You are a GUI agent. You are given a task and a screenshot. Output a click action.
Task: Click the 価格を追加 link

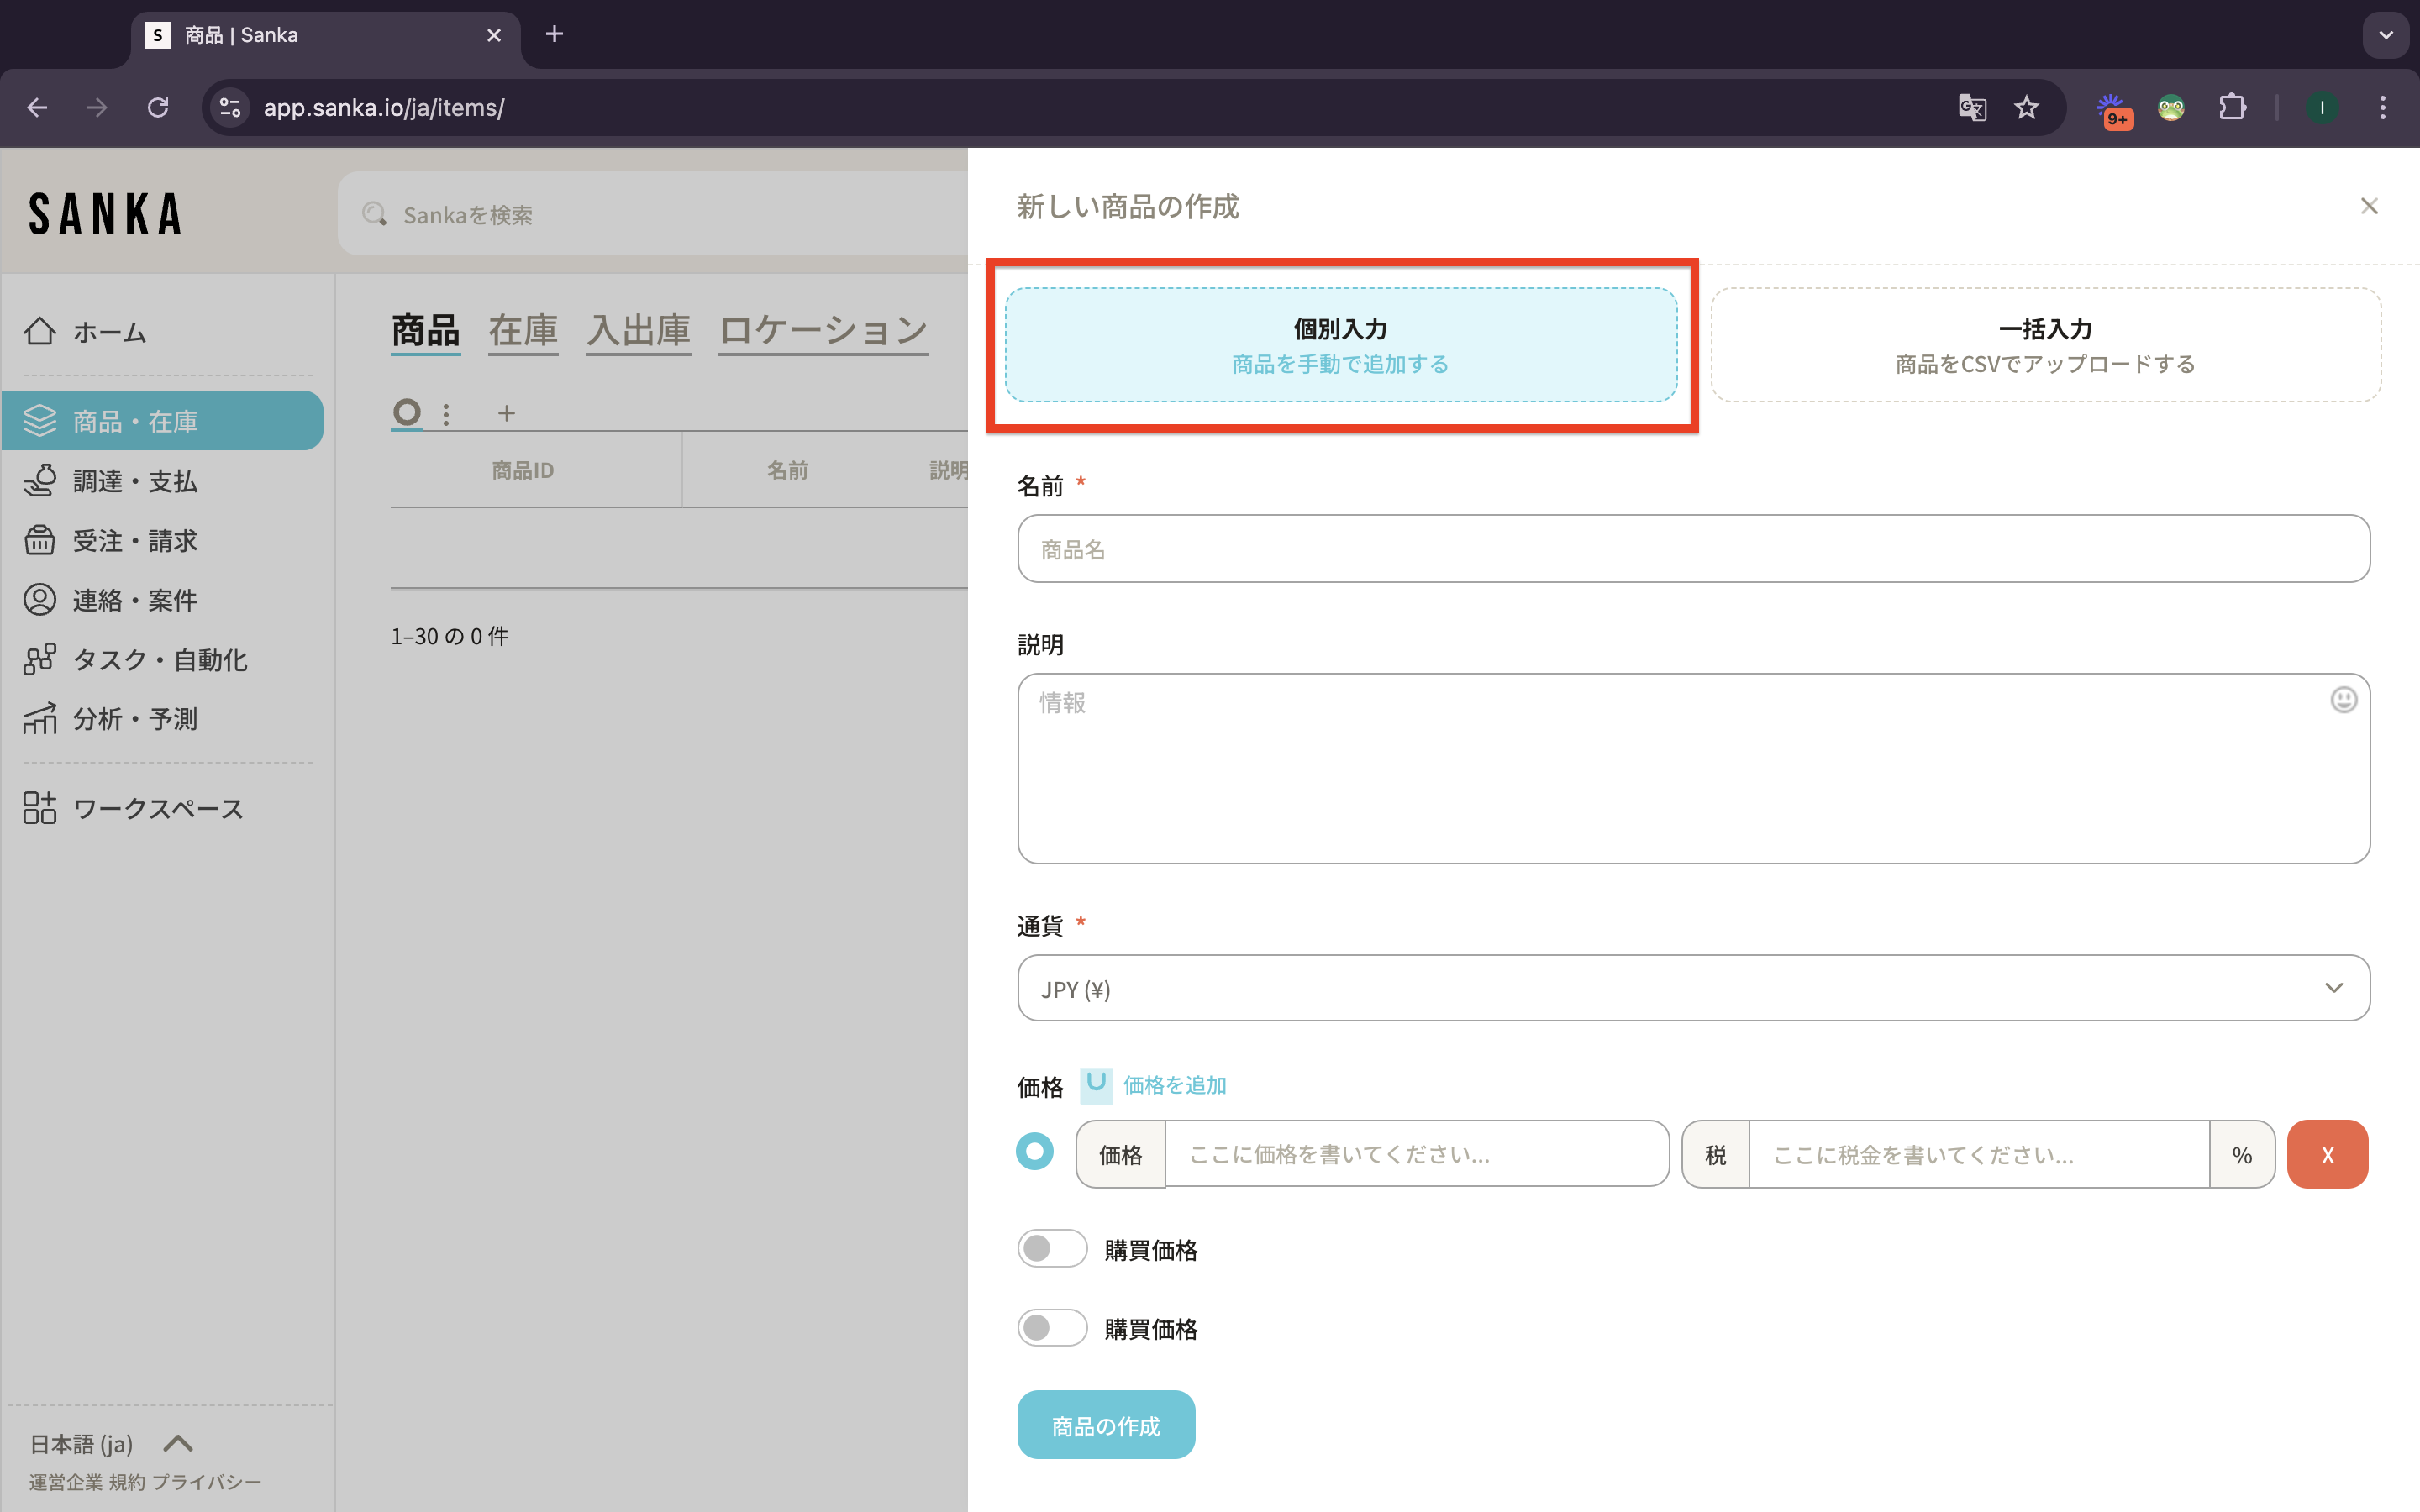click(x=1174, y=1085)
